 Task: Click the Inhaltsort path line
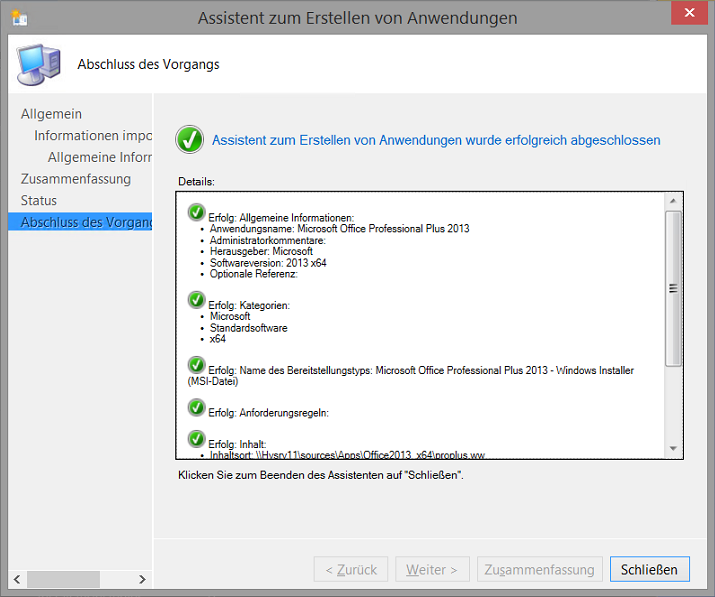(347, 455)
